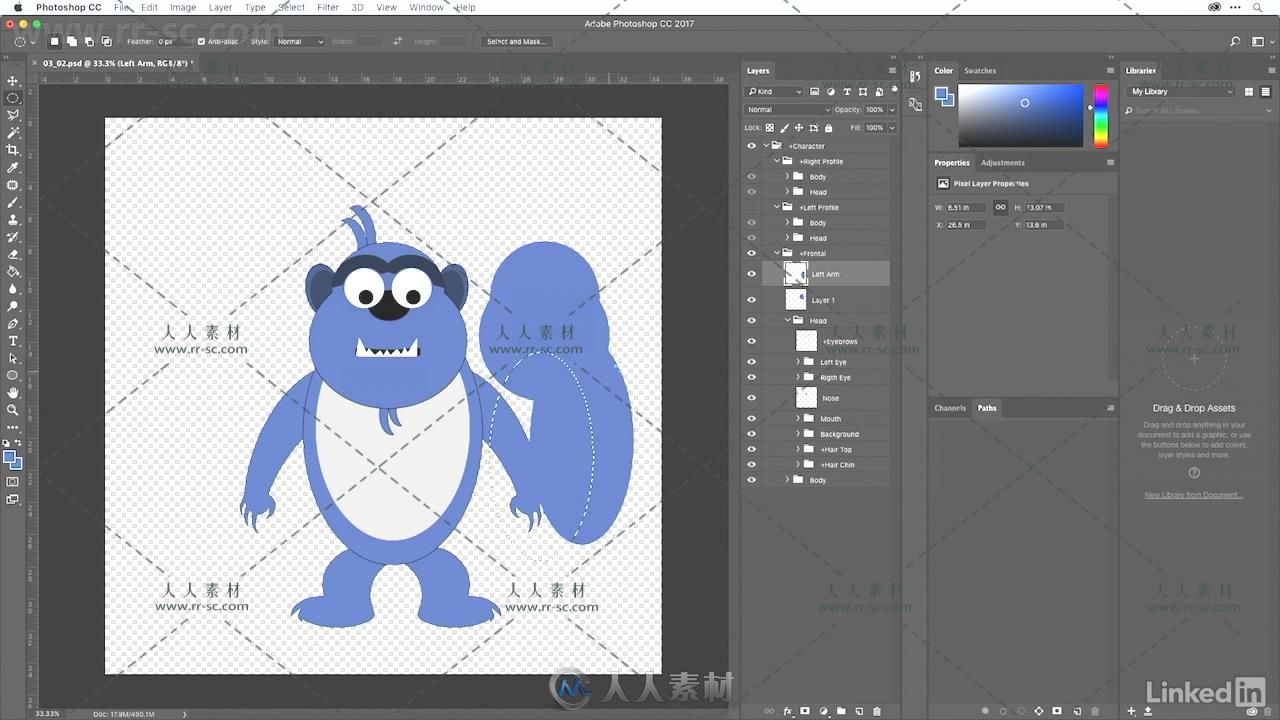Expand the Left Eye group

click(x=798, y=362)
